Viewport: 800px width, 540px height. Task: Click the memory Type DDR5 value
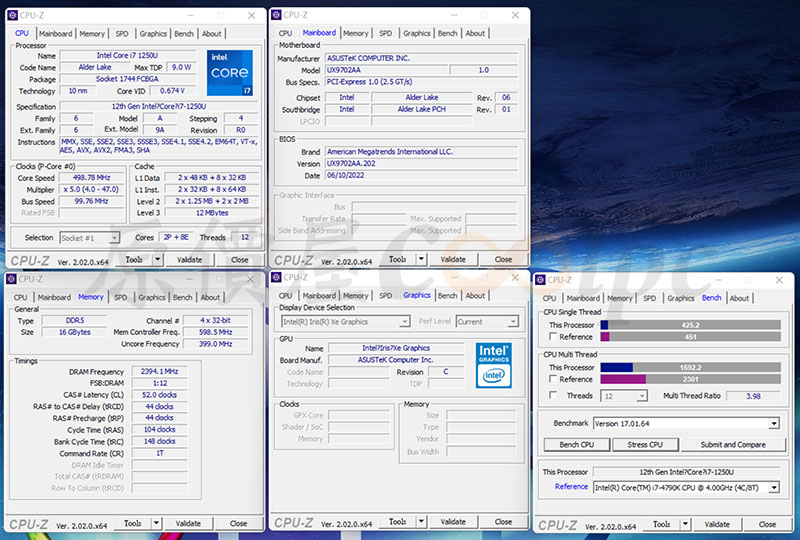[74, 320]
